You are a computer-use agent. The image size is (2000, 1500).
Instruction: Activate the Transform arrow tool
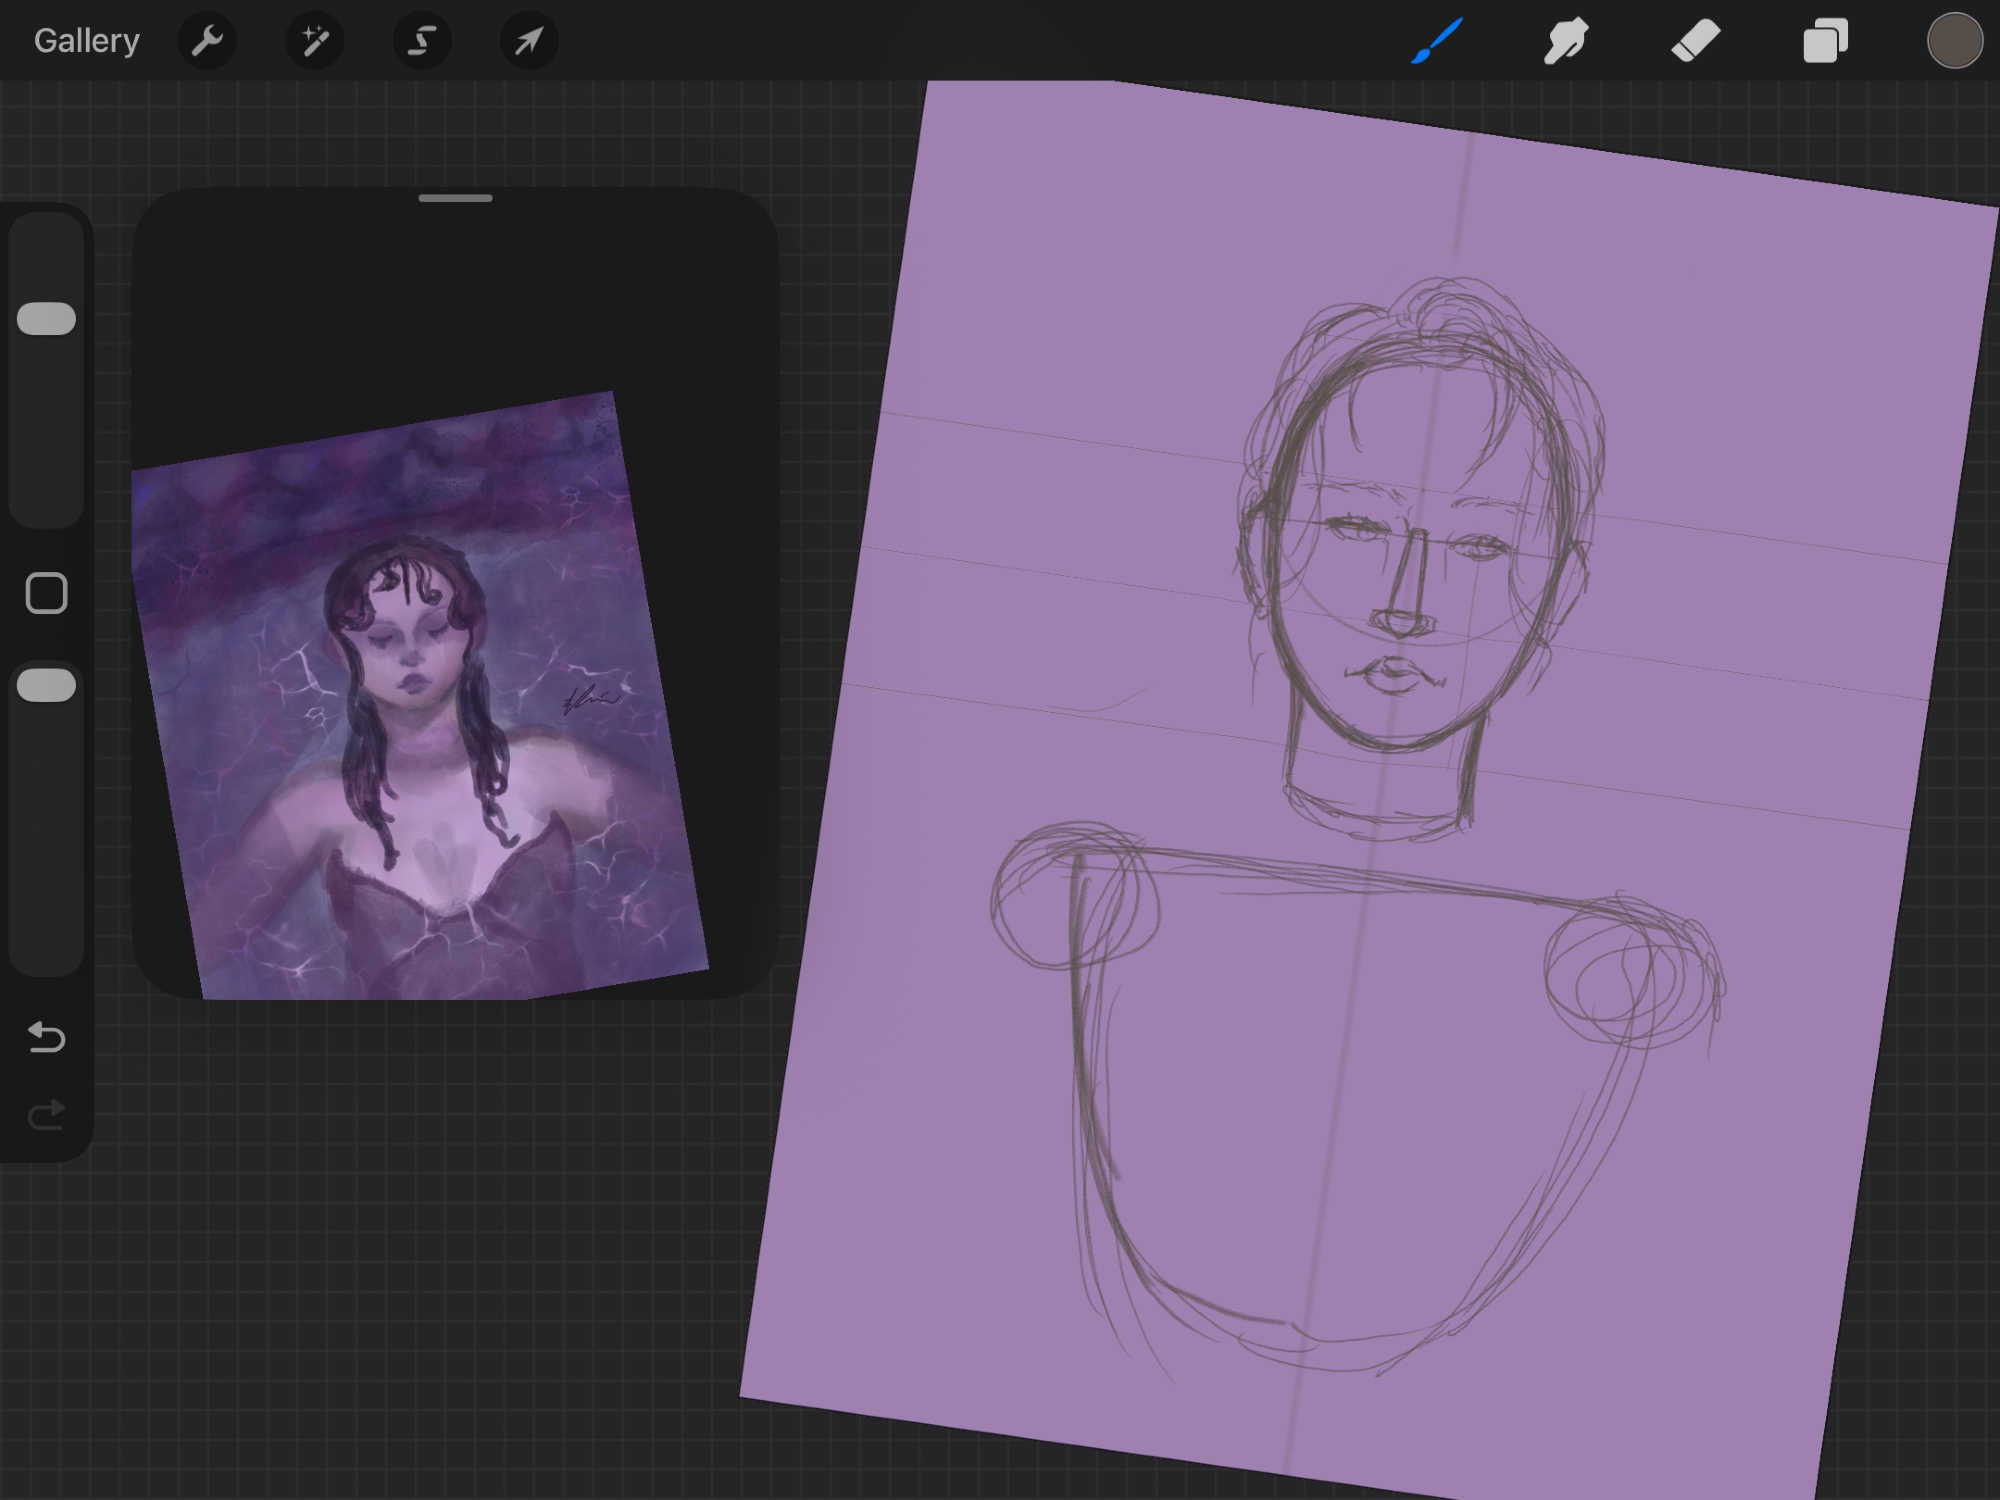point(528,41)
